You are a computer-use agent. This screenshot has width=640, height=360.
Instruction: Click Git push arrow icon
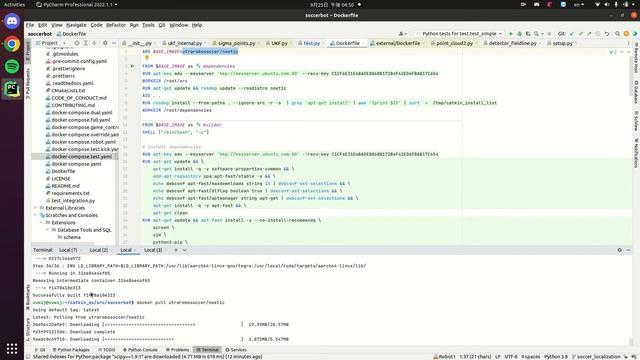(589, 34)
